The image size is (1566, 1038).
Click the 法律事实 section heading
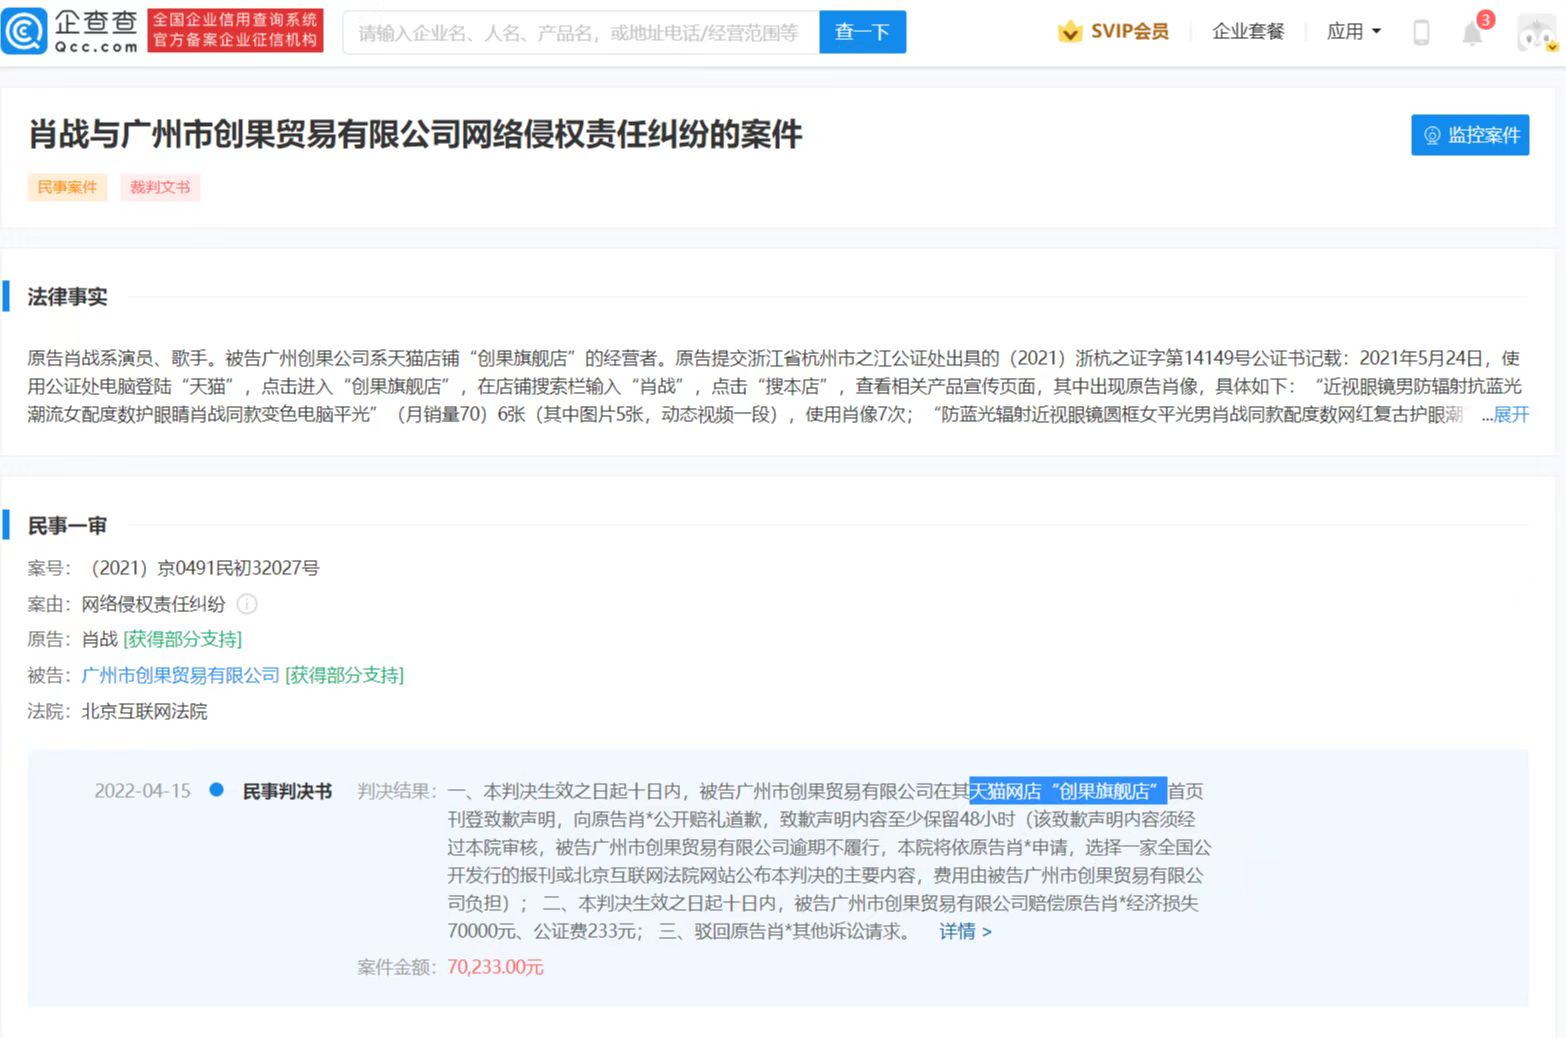click(x=67, y=297)
